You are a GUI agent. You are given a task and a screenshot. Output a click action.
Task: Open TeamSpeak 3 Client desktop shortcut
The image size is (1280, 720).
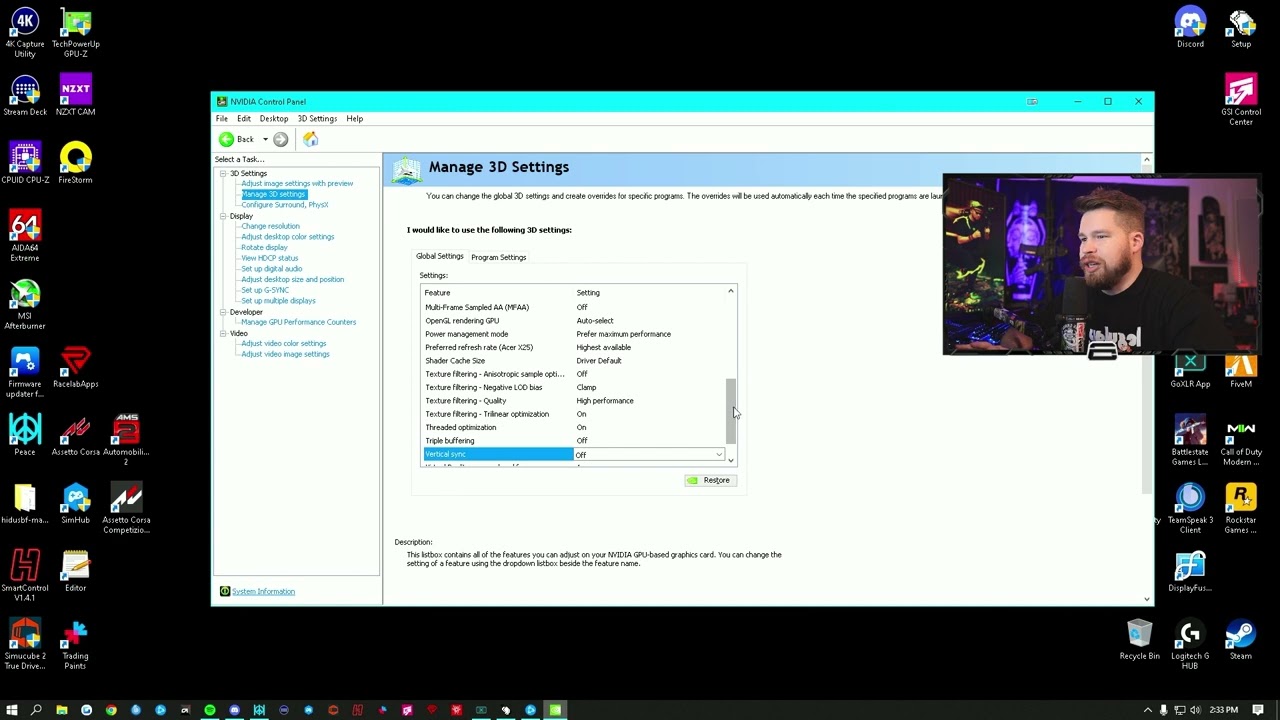point(1190,509)
